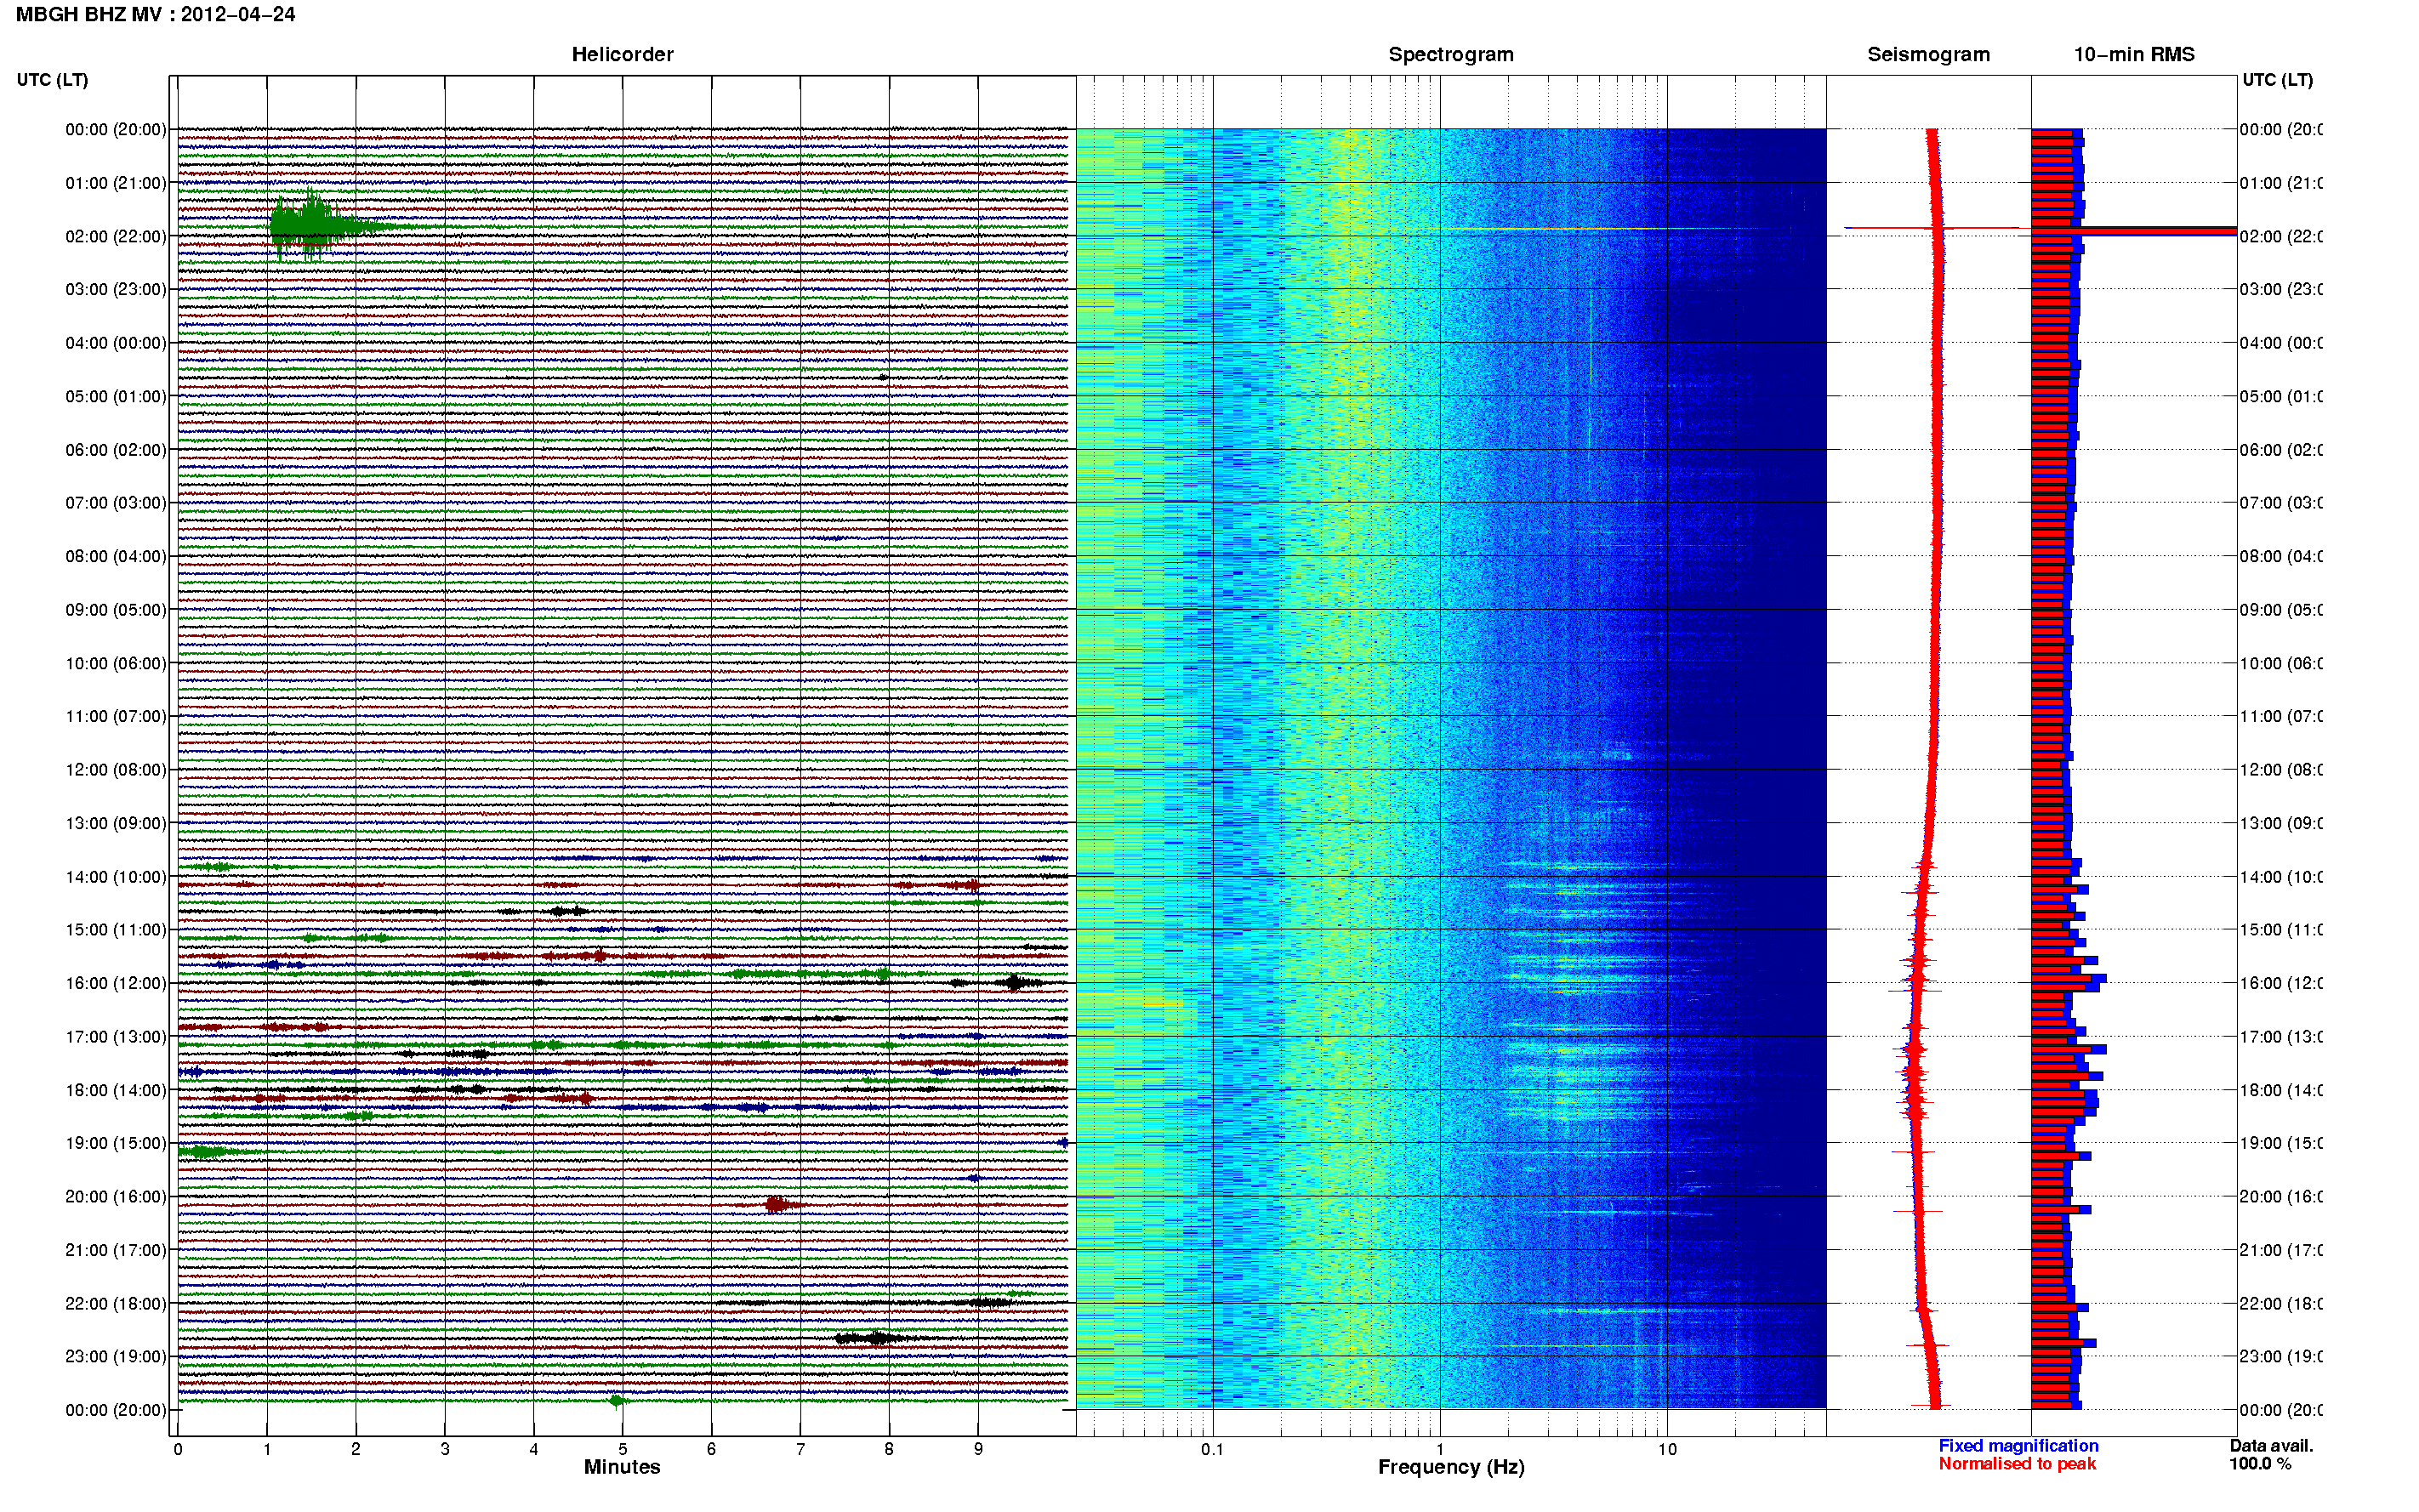Select the Seismogram panel heading
The height and width of the screenshot is (1512, 2419).
coord(1928,54)
